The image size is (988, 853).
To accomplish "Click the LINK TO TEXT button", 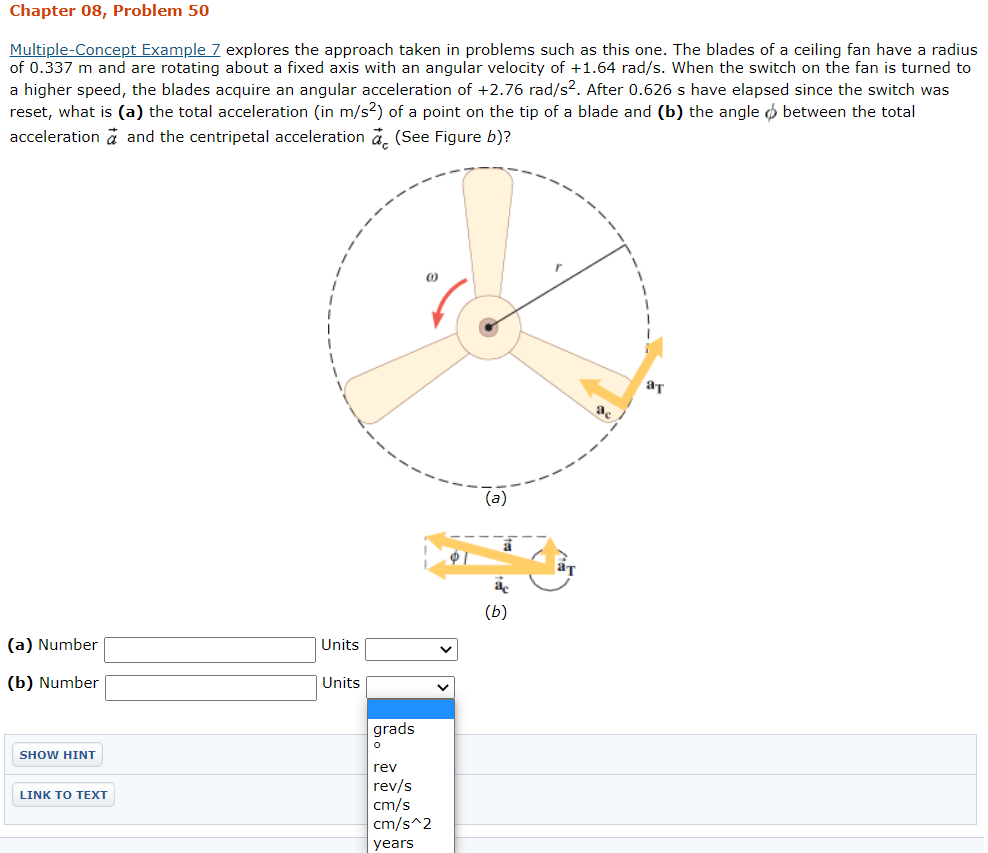I will pyautogui.click(x=63, y=794).
